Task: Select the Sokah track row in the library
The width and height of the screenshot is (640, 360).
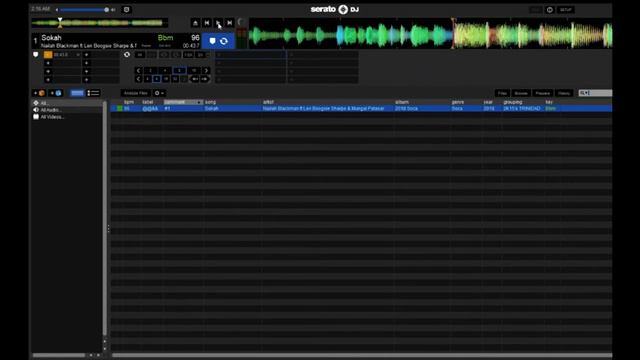Action: pyautogui.click(x=361, y=109)
